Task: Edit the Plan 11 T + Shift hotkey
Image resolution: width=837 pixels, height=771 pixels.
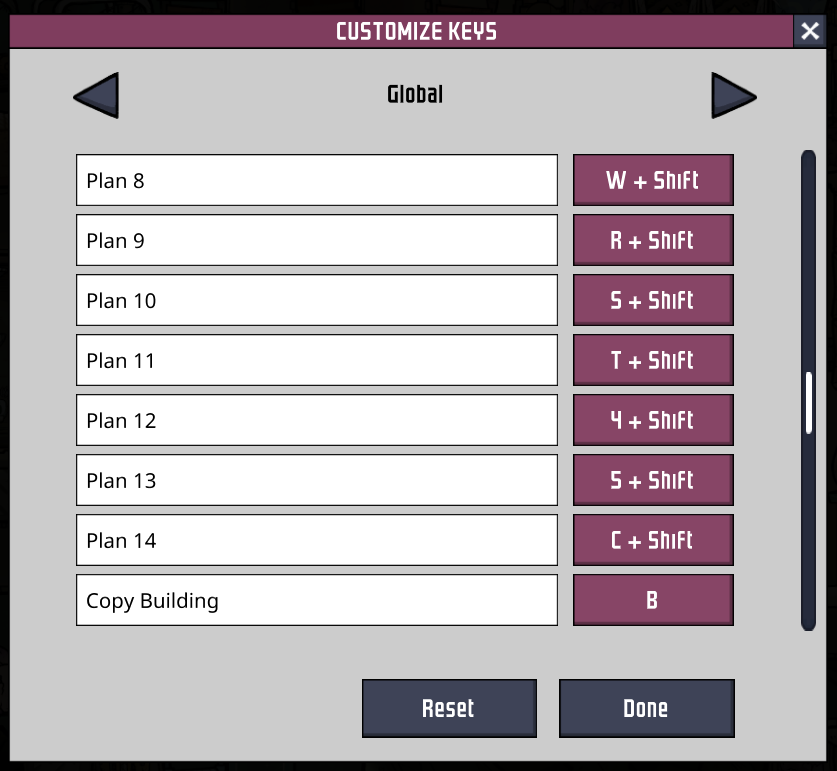Action: 653,360
